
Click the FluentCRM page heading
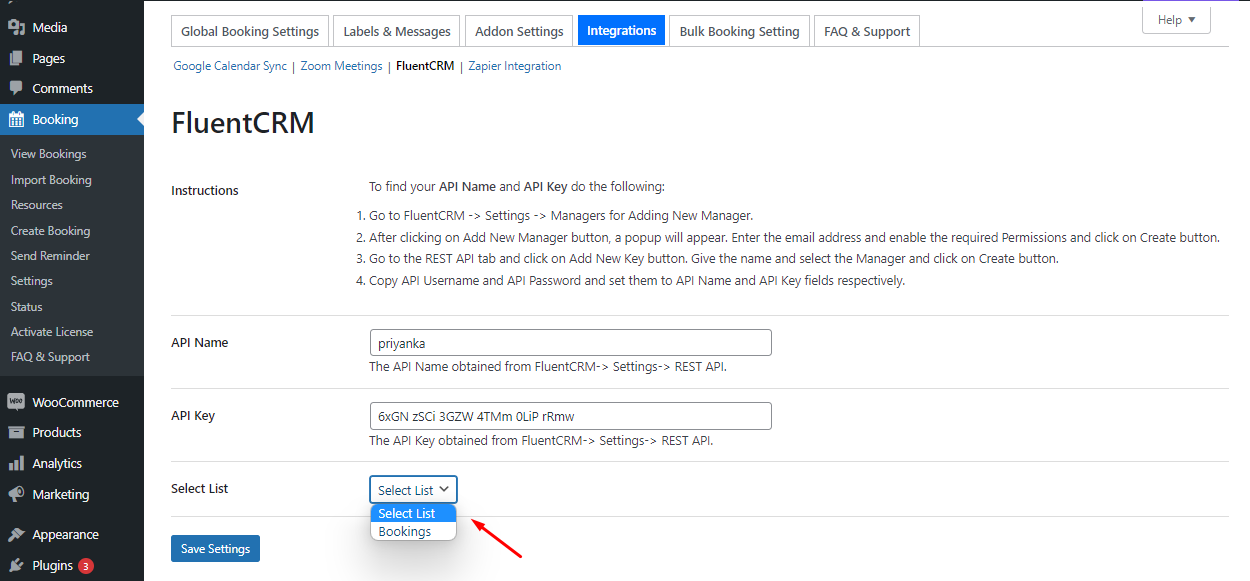[243, 123]
